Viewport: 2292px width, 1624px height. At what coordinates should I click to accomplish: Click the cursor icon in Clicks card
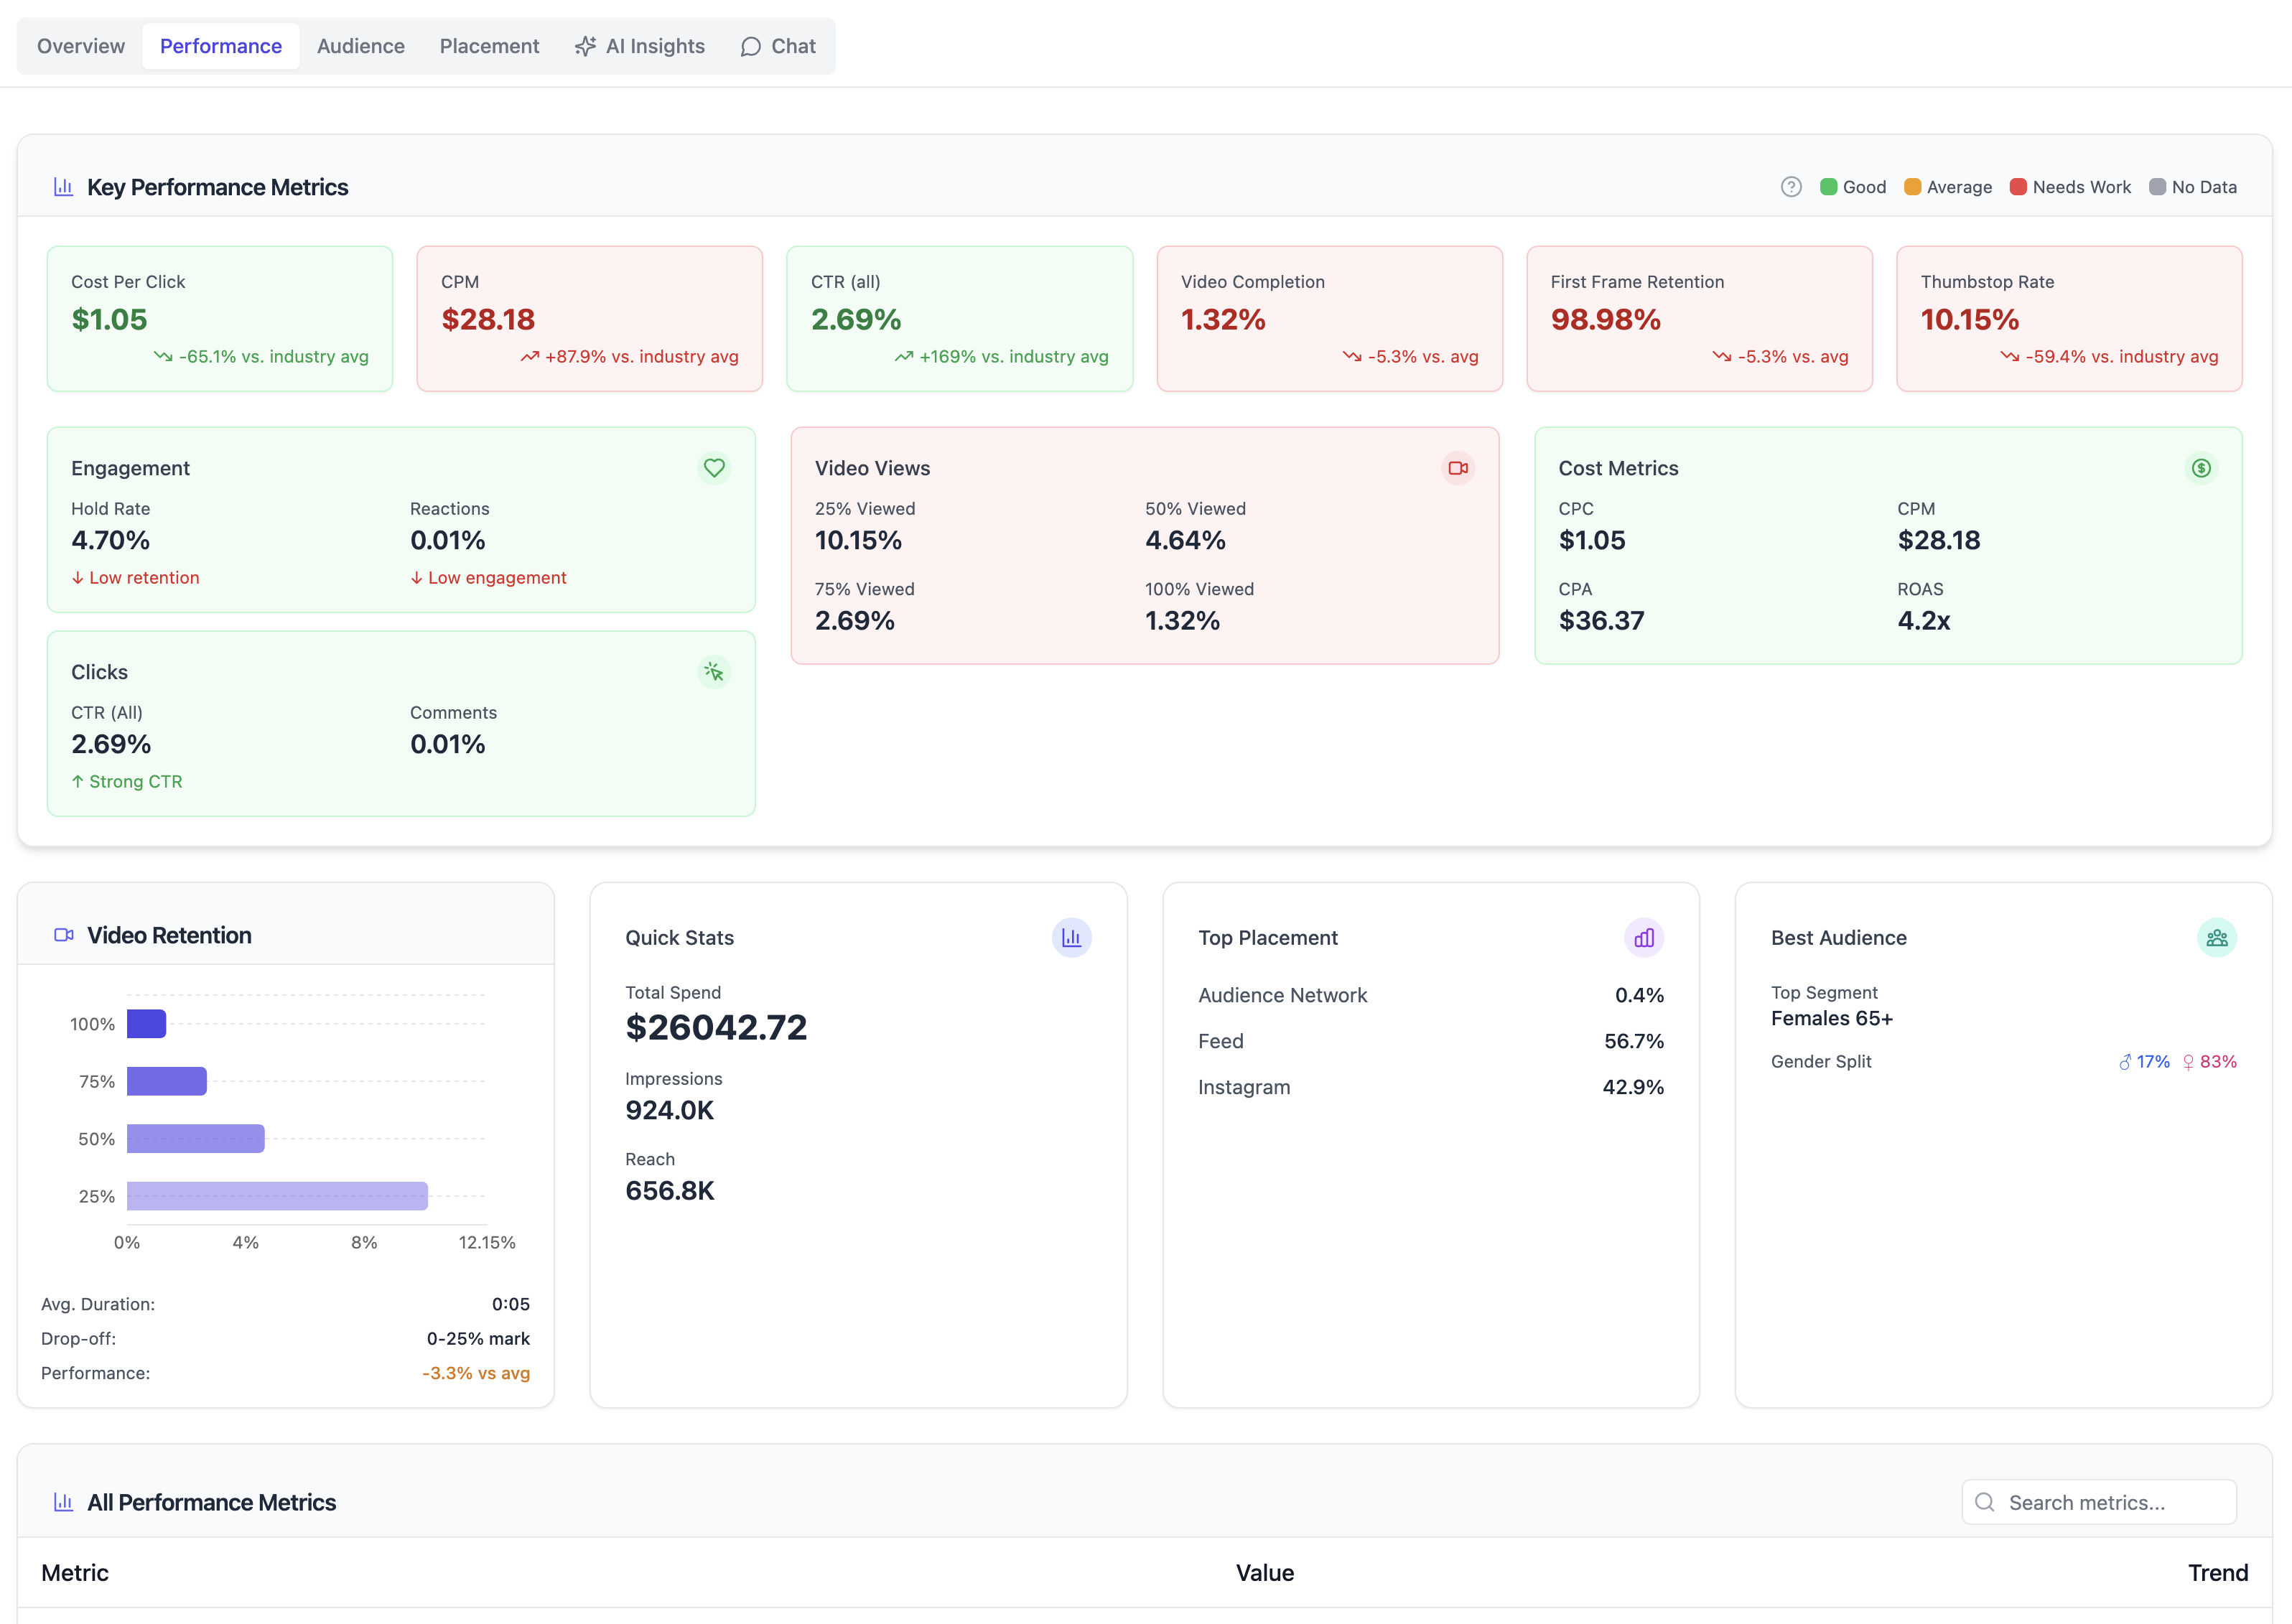coord(713,672)
